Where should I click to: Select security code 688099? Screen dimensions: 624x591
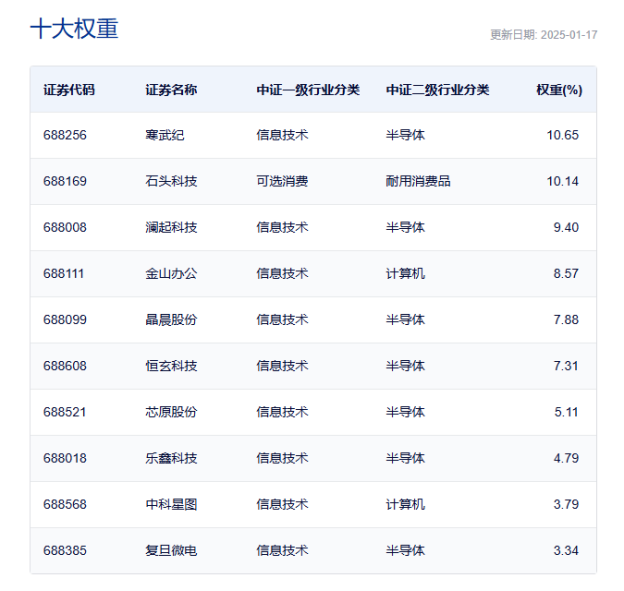click(x=65, y=320)
